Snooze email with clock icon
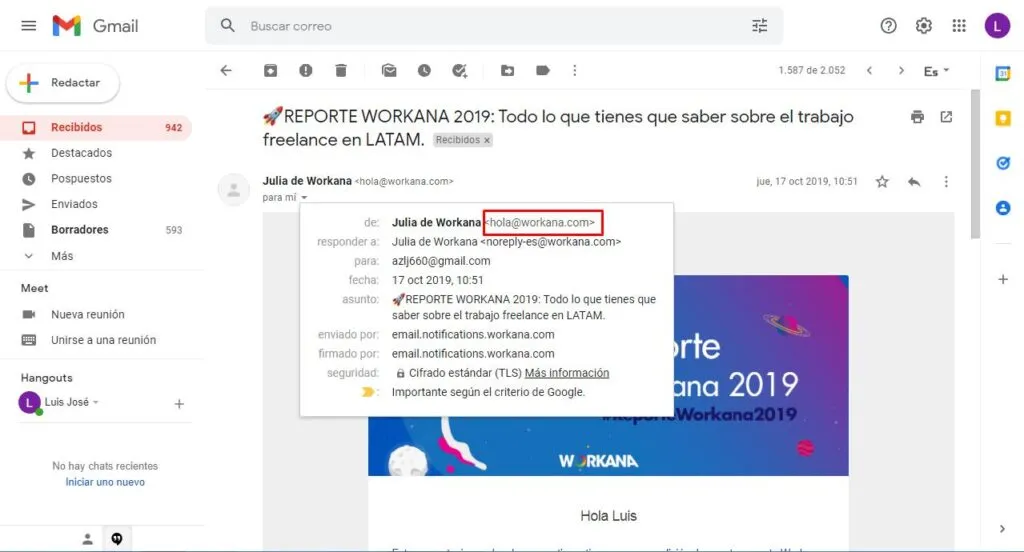This screenshot has height=552, width=1024. click(x=424, y=71)
